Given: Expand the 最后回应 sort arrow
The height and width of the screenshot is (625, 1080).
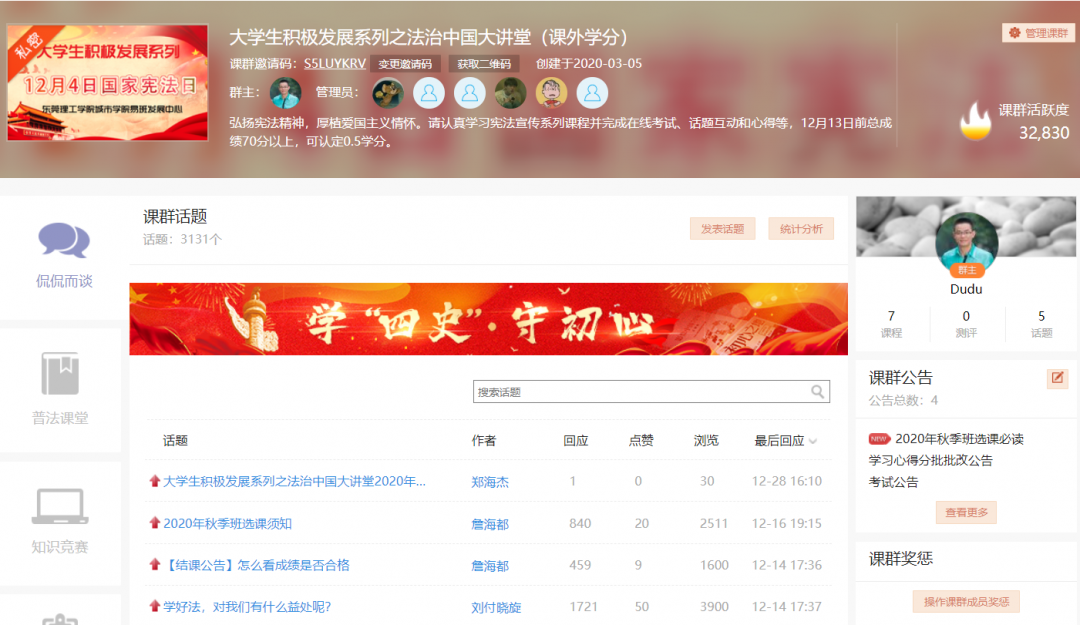Looking at the screenshot, I should (x=812, y=441).
